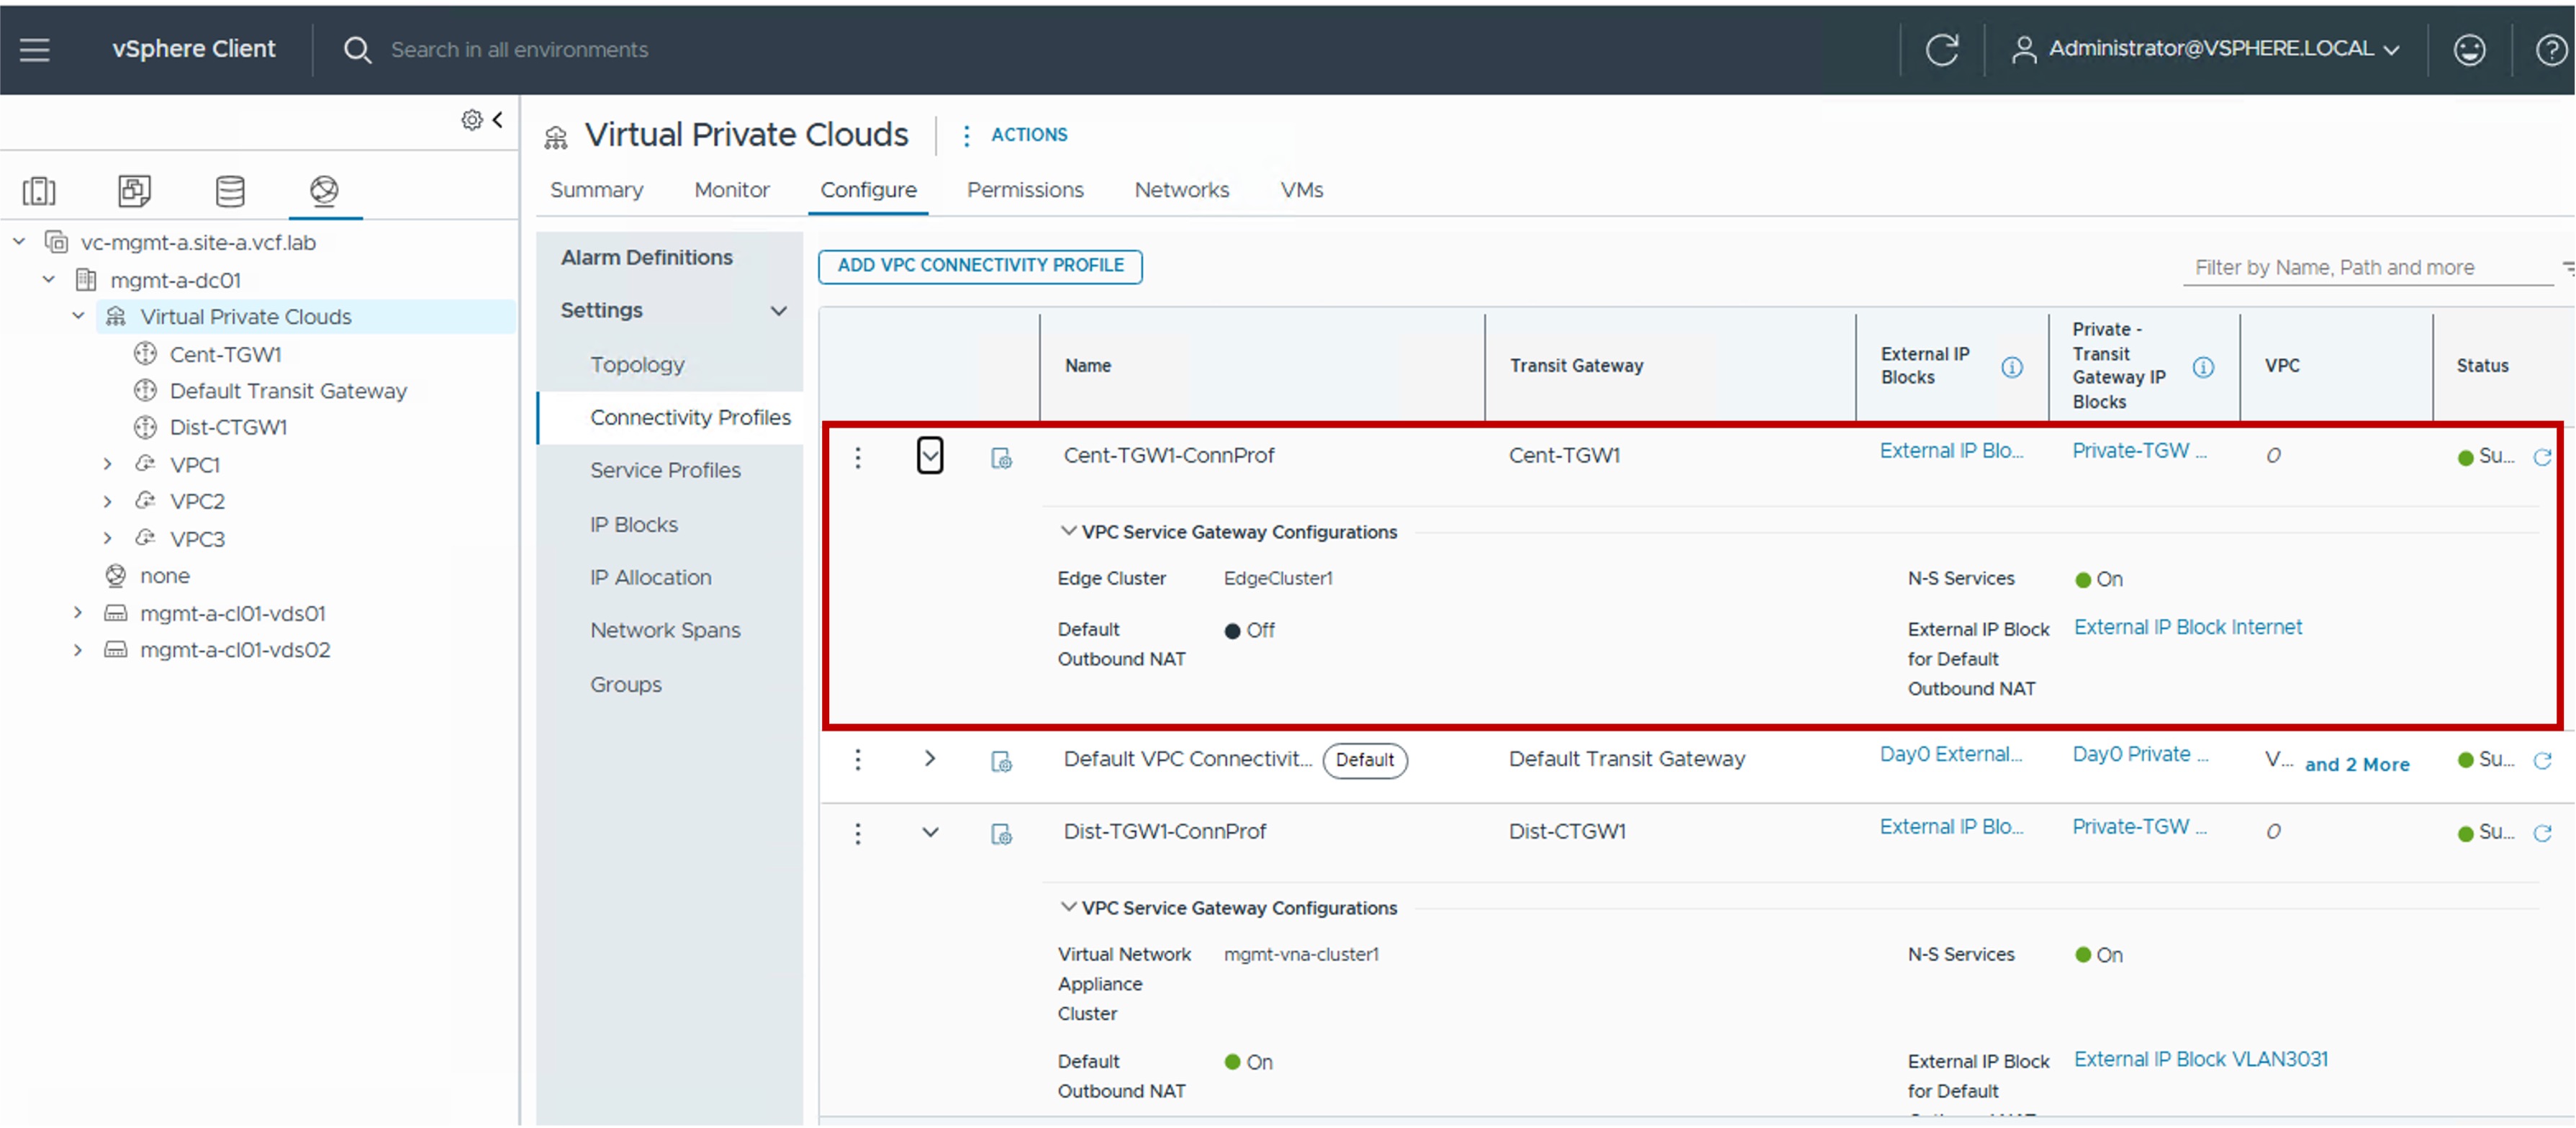2576x1128 pixels.
Task: Refresh status of Dist-TGW1-ConnProf row
Action: 2542,833
